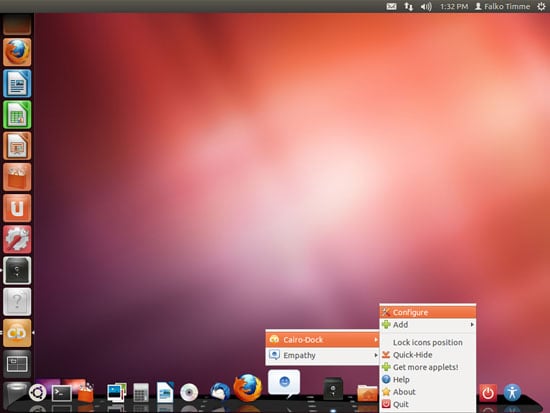Viewport: 550px width, 413px height.
Task: Click the red power icon in dock
Action: click(x=488, y=393)
